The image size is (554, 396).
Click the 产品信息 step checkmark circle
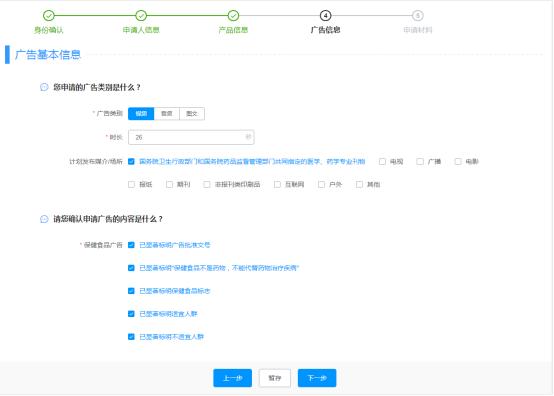233,16
